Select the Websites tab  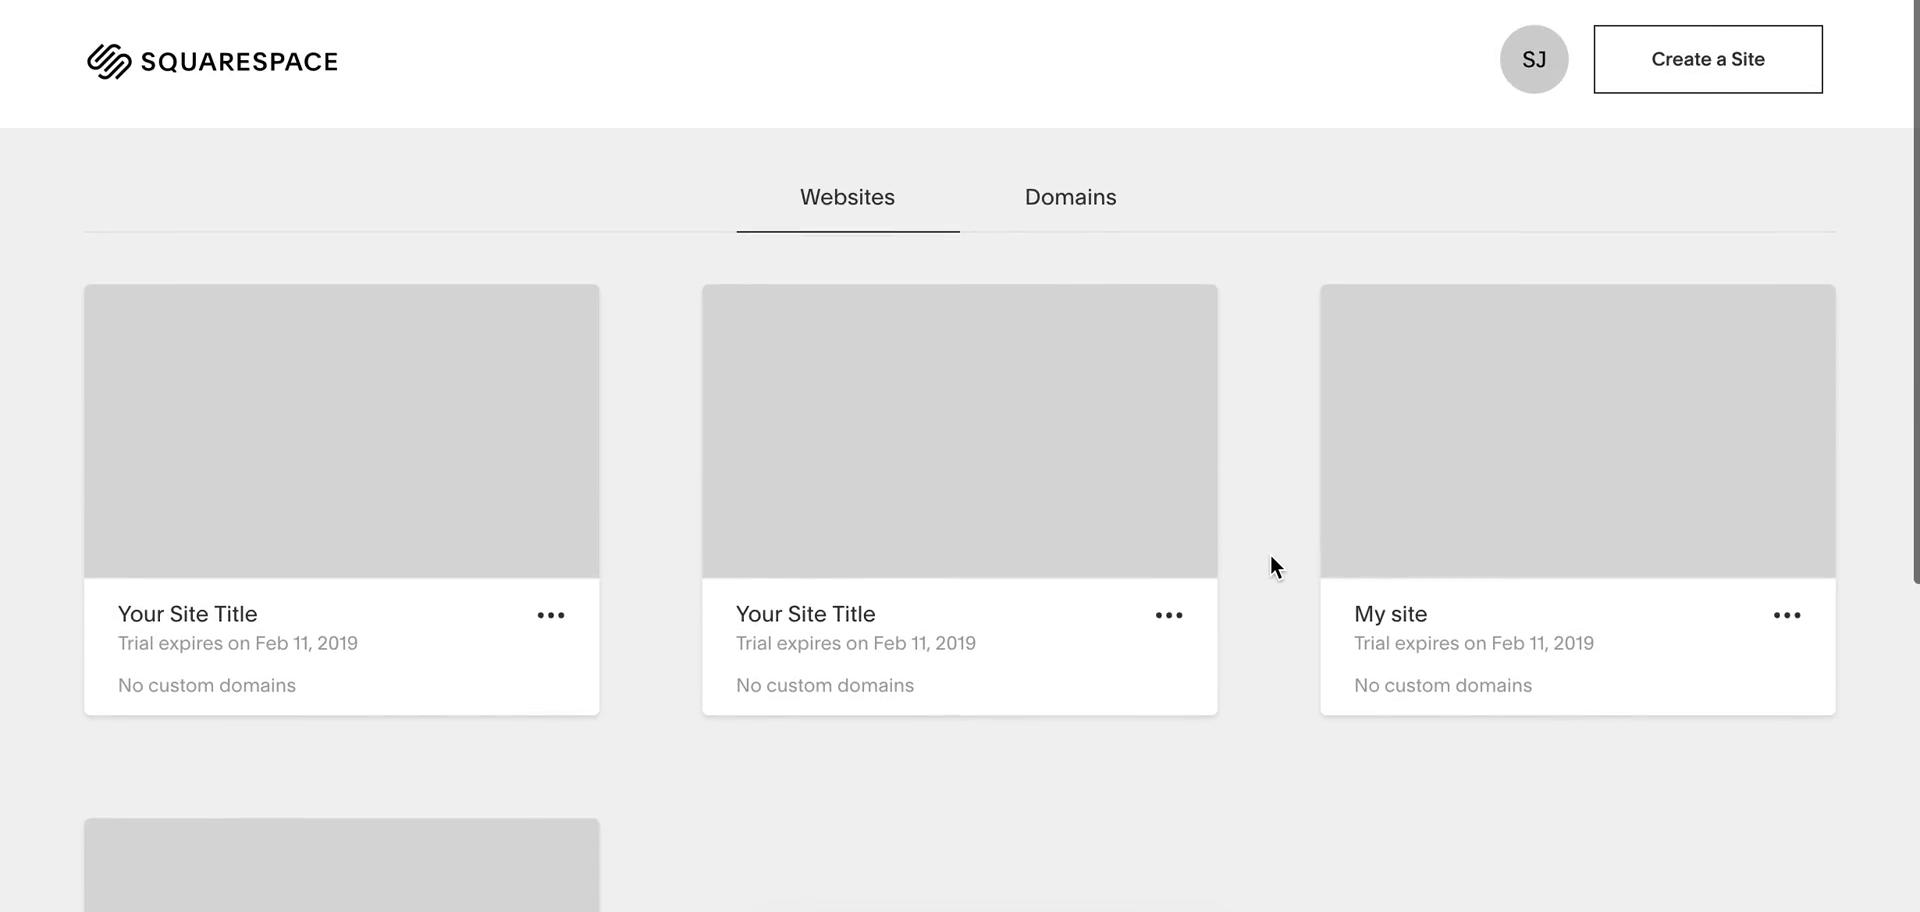point(847,197)
